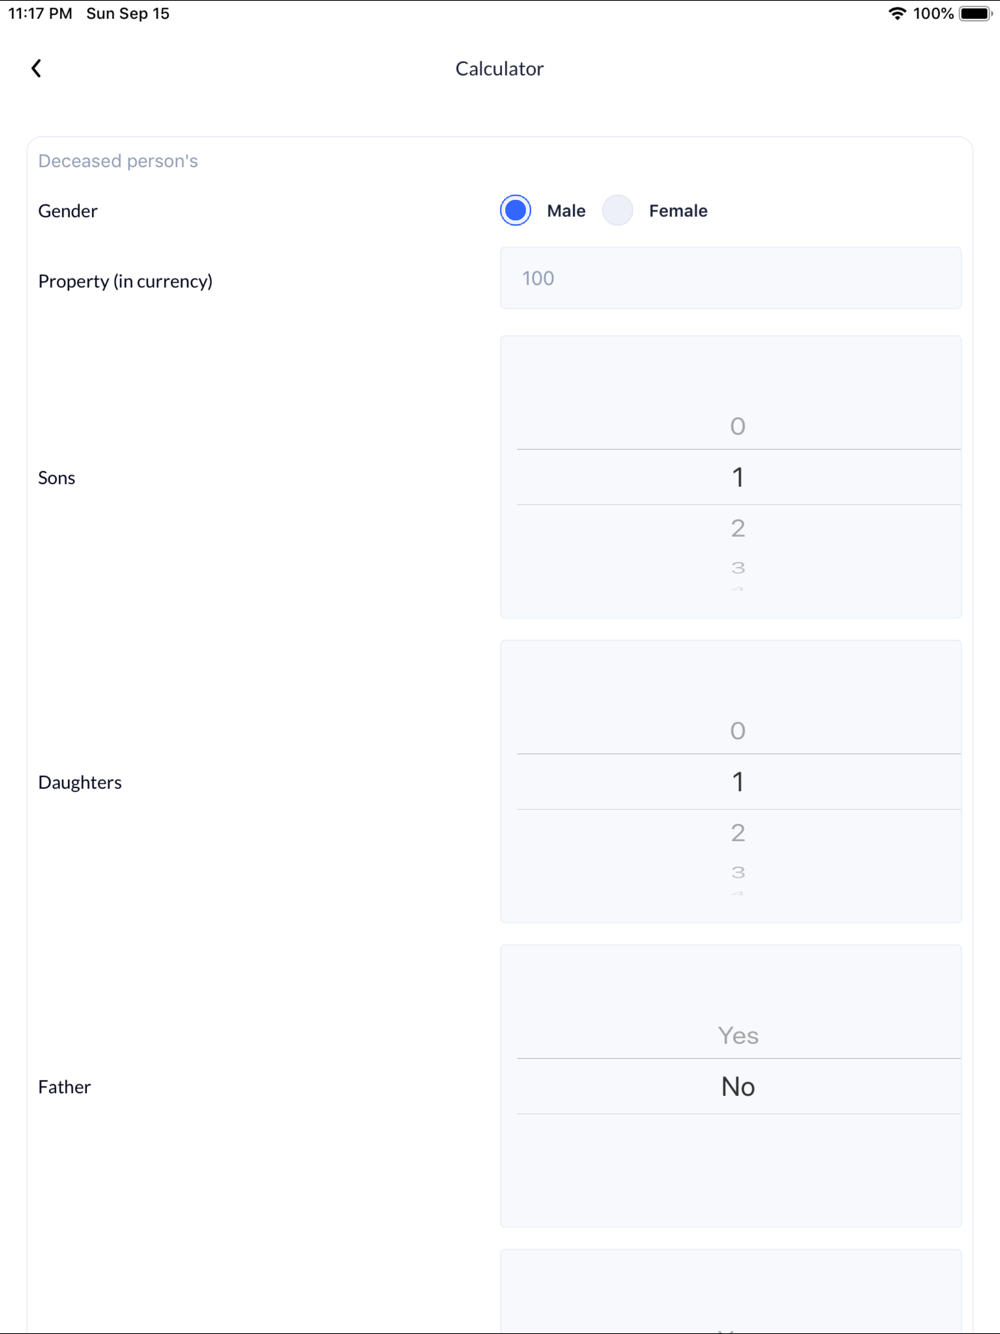This screenshot has width=1000, height=1334.
Task: Choose 0 in the Daughters picker
Action: coord(738,731)
